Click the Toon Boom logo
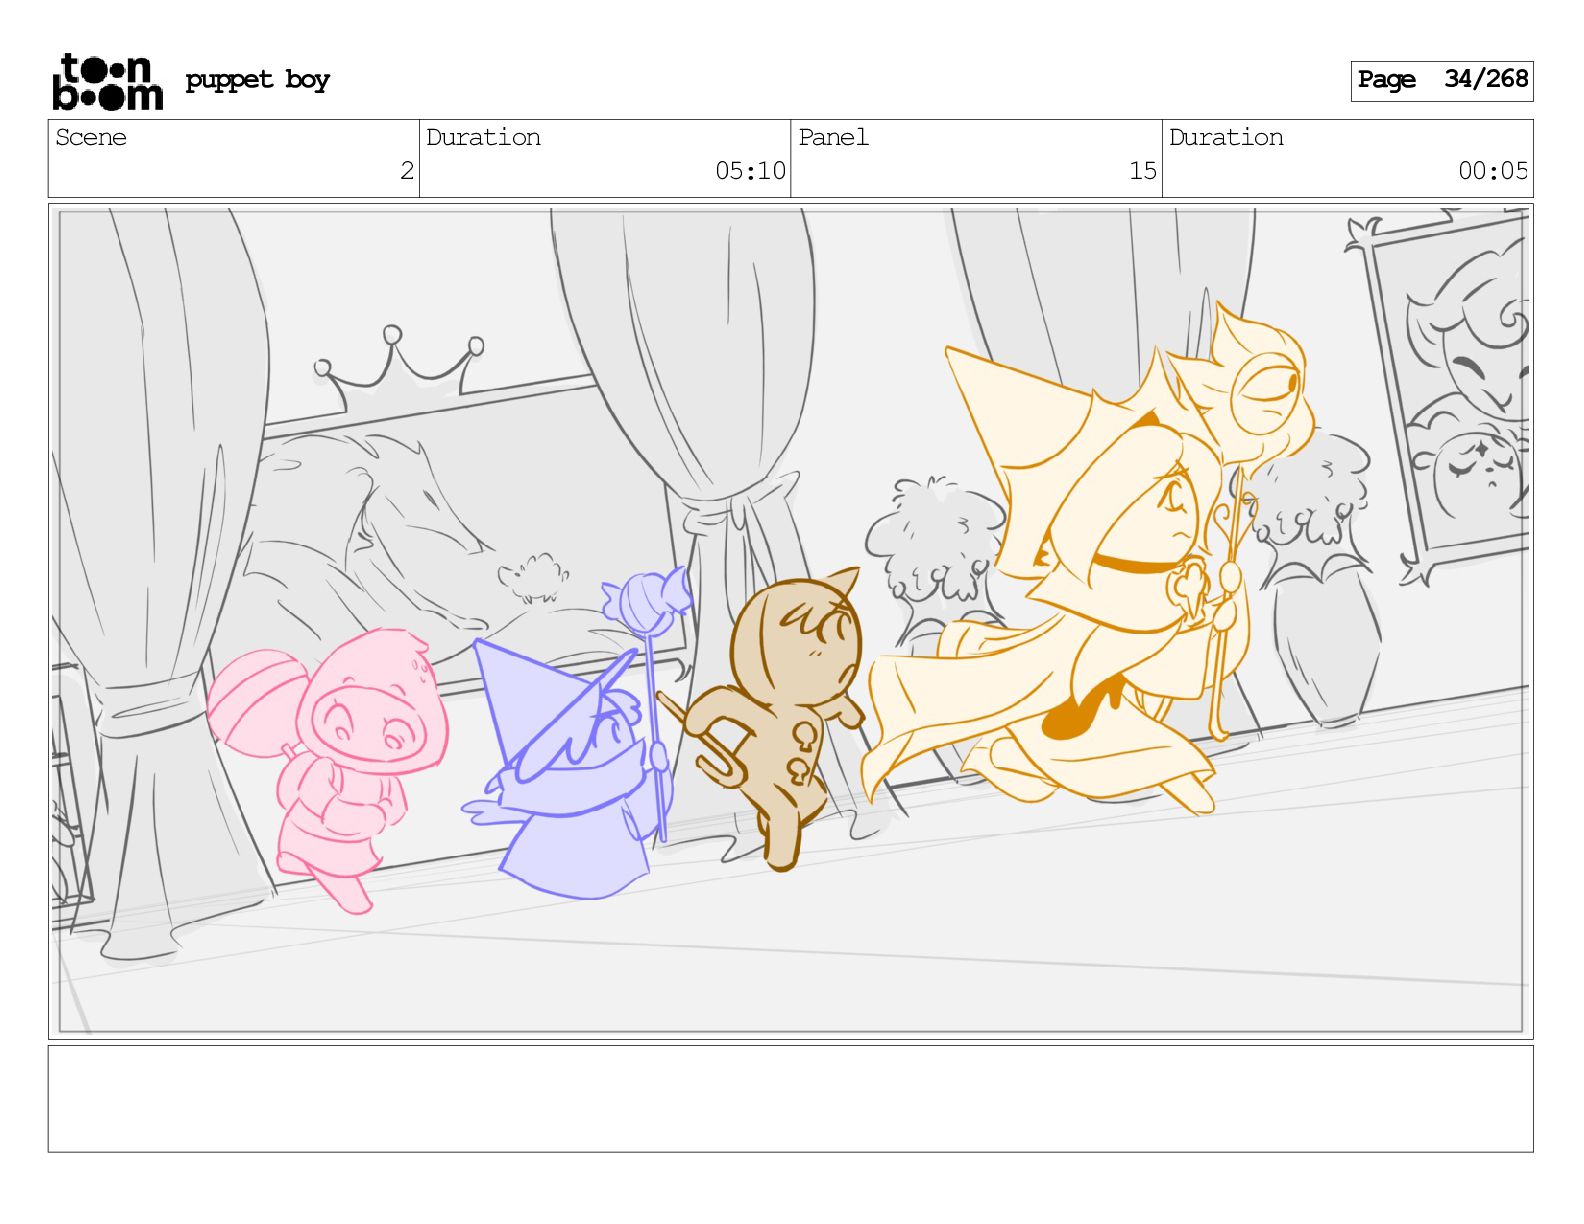The width and height of the screenshot is (1584, 1224). pos(107,81)
